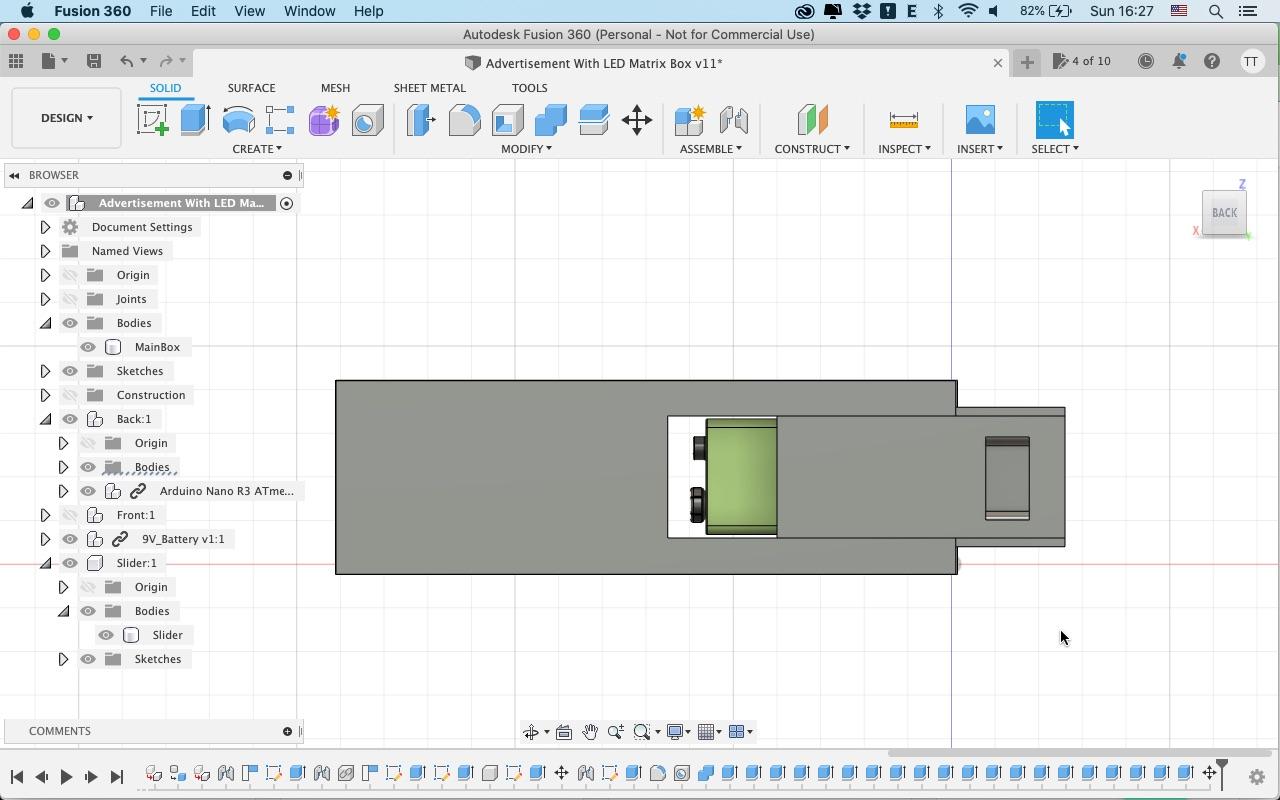1280x800 pixels.
Task: Open the timeline settings gear
Action: pos(1257,777)
